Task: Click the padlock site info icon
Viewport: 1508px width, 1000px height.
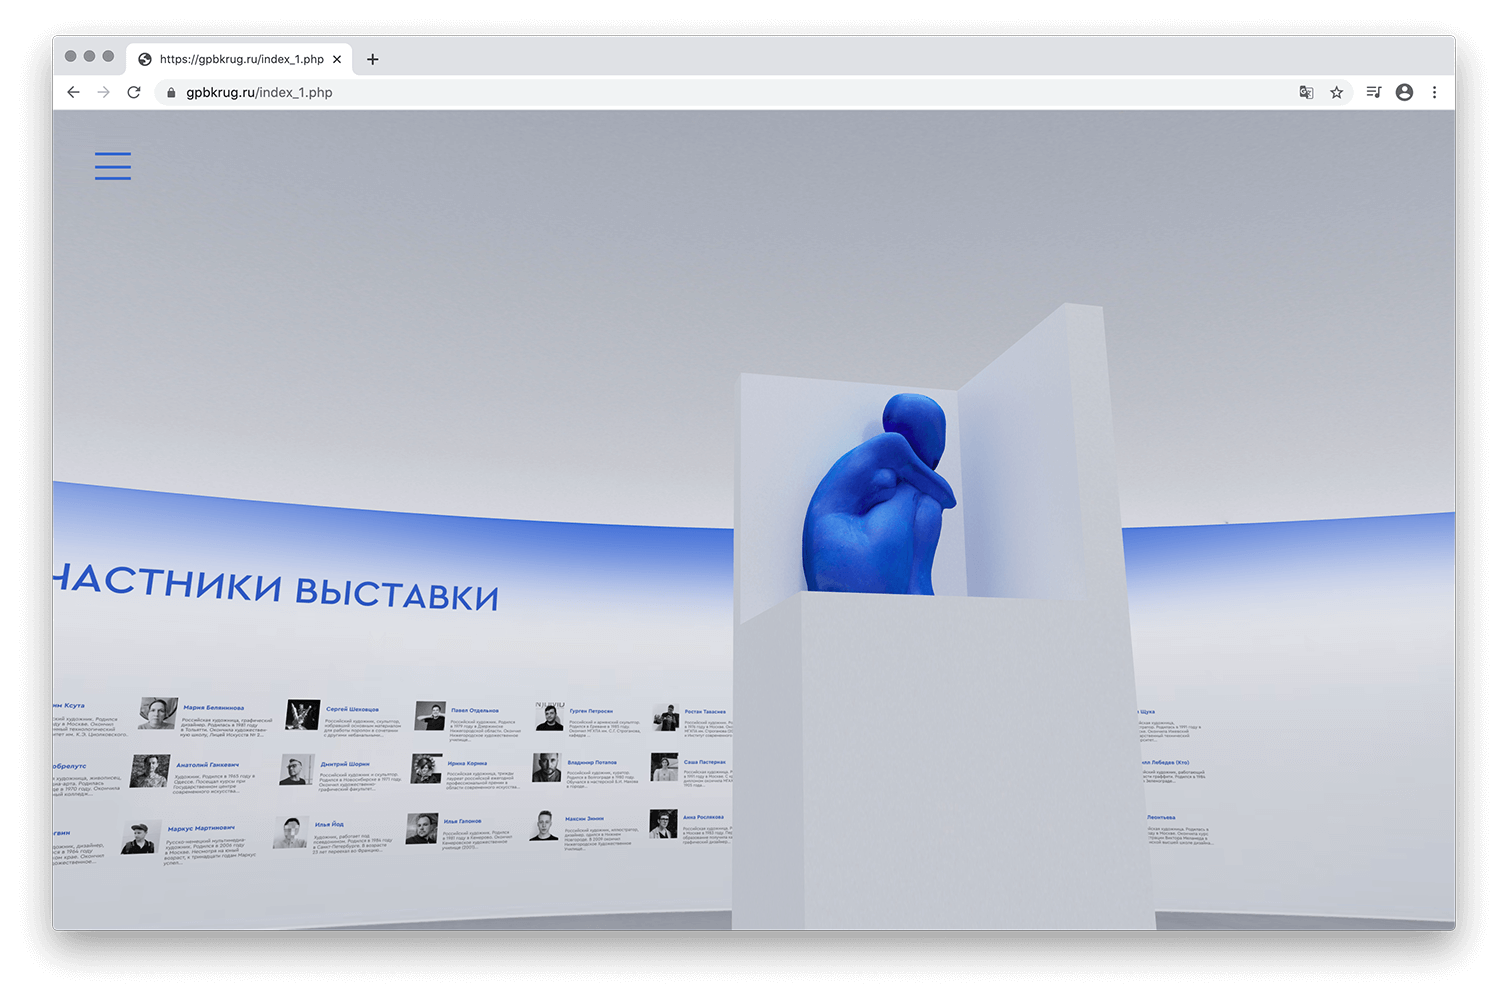Action: (x=171, y=93)
